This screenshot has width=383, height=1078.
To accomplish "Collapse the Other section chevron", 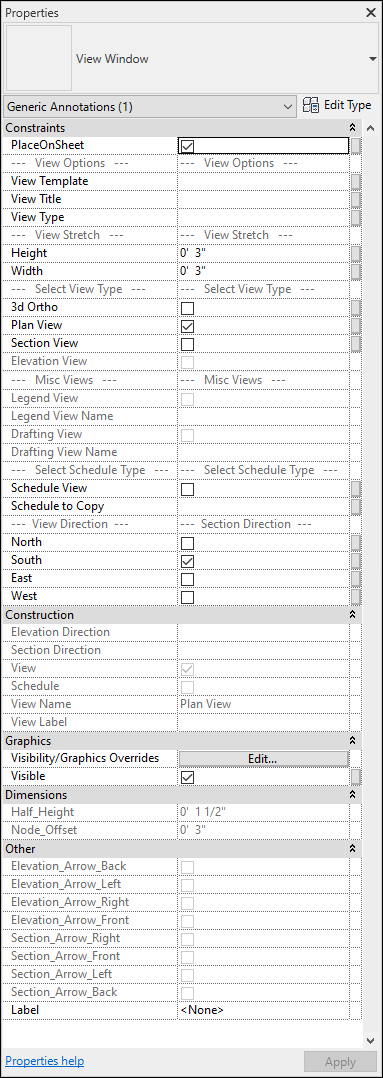I will (353, 848).
